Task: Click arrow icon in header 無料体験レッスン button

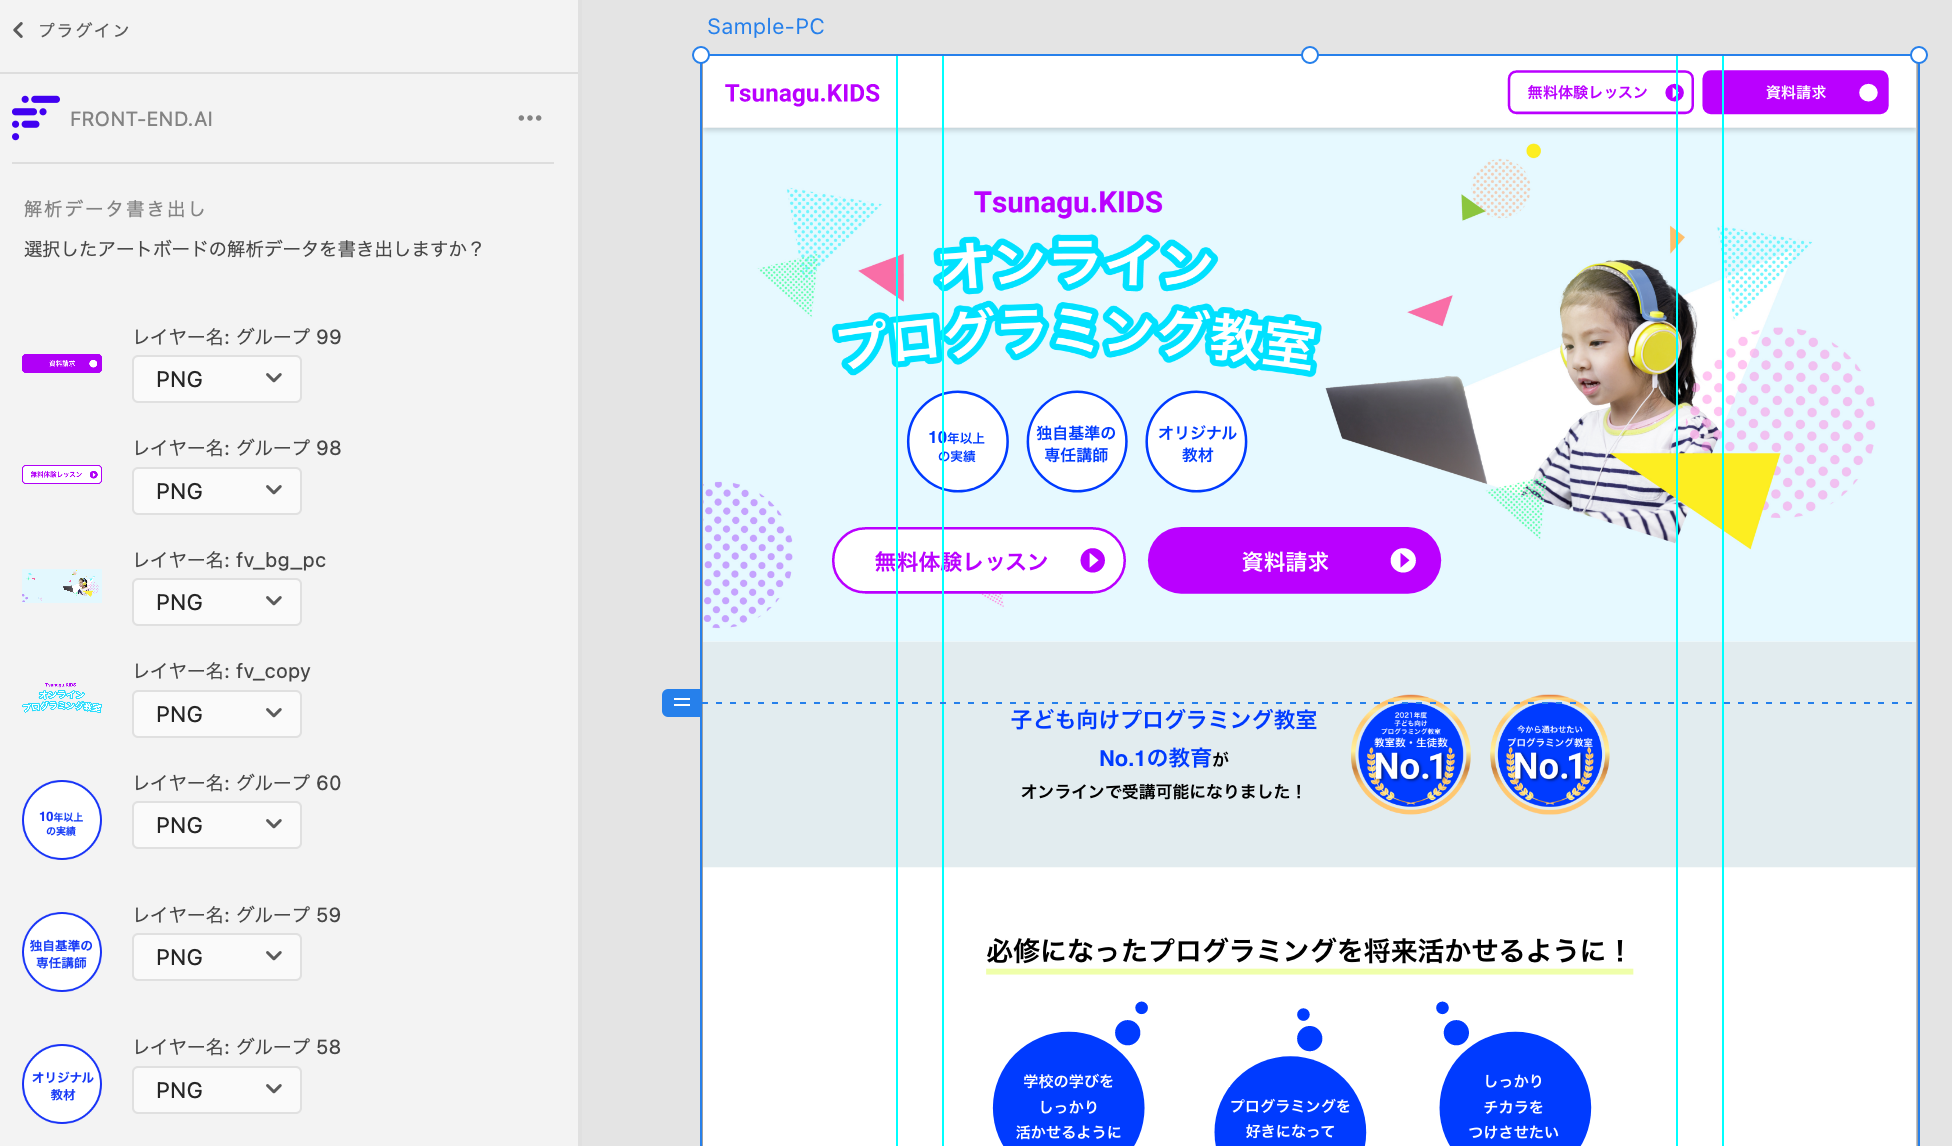Action: (1674, 93)
